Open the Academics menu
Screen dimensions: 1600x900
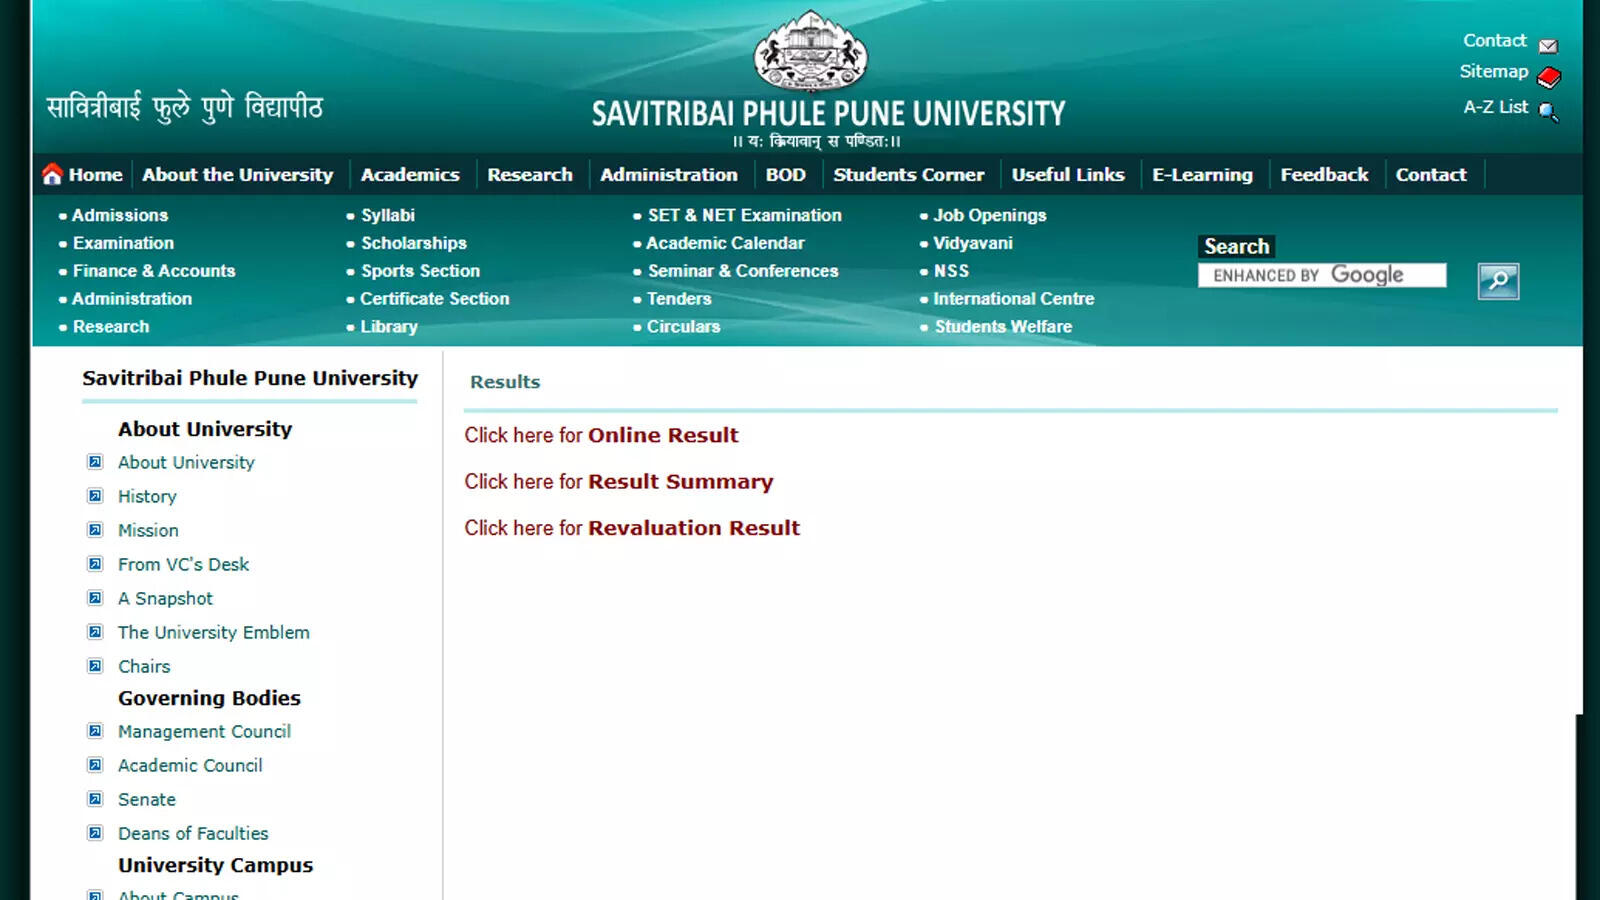pos(410,174)
